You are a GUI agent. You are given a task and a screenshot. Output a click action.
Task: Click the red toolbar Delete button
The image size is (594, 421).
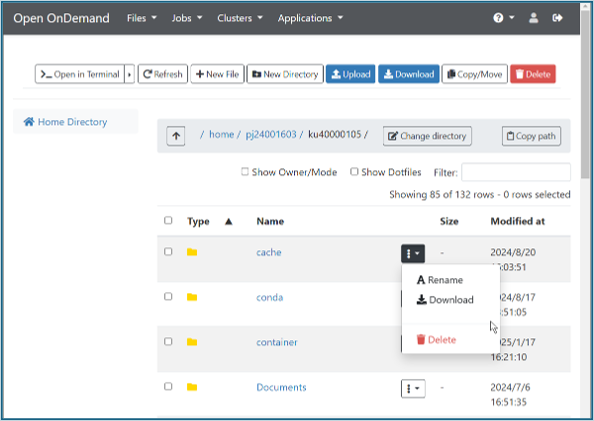pyautogui.click(x=533, y=74)
